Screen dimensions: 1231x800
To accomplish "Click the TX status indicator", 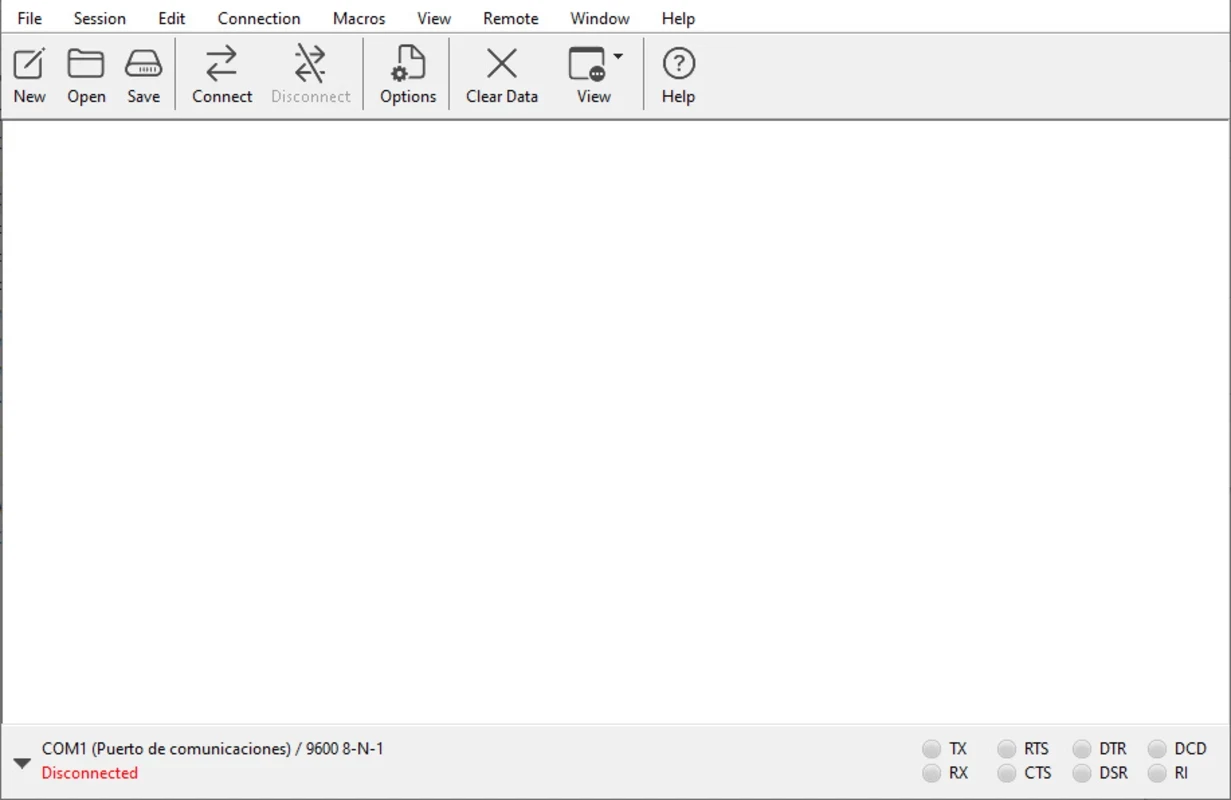I will pos(932,749).
